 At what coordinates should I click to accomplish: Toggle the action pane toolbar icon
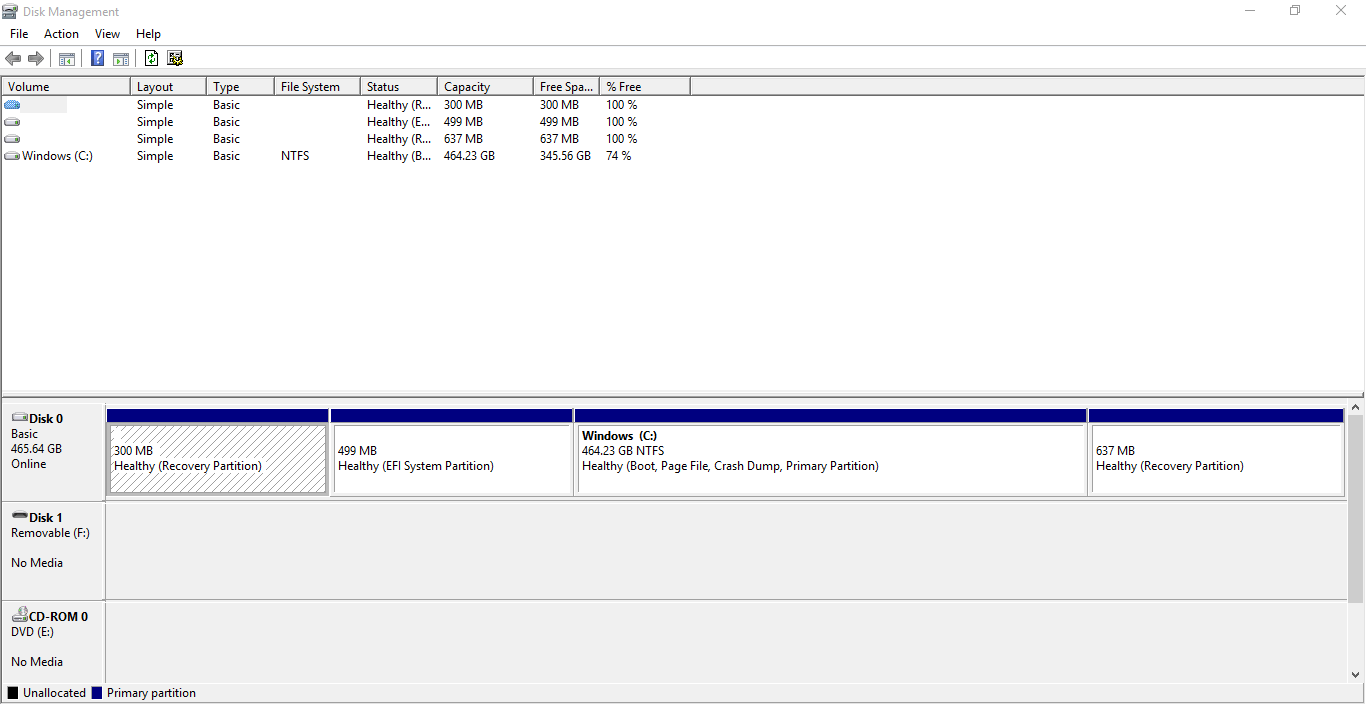click(121, 58)
